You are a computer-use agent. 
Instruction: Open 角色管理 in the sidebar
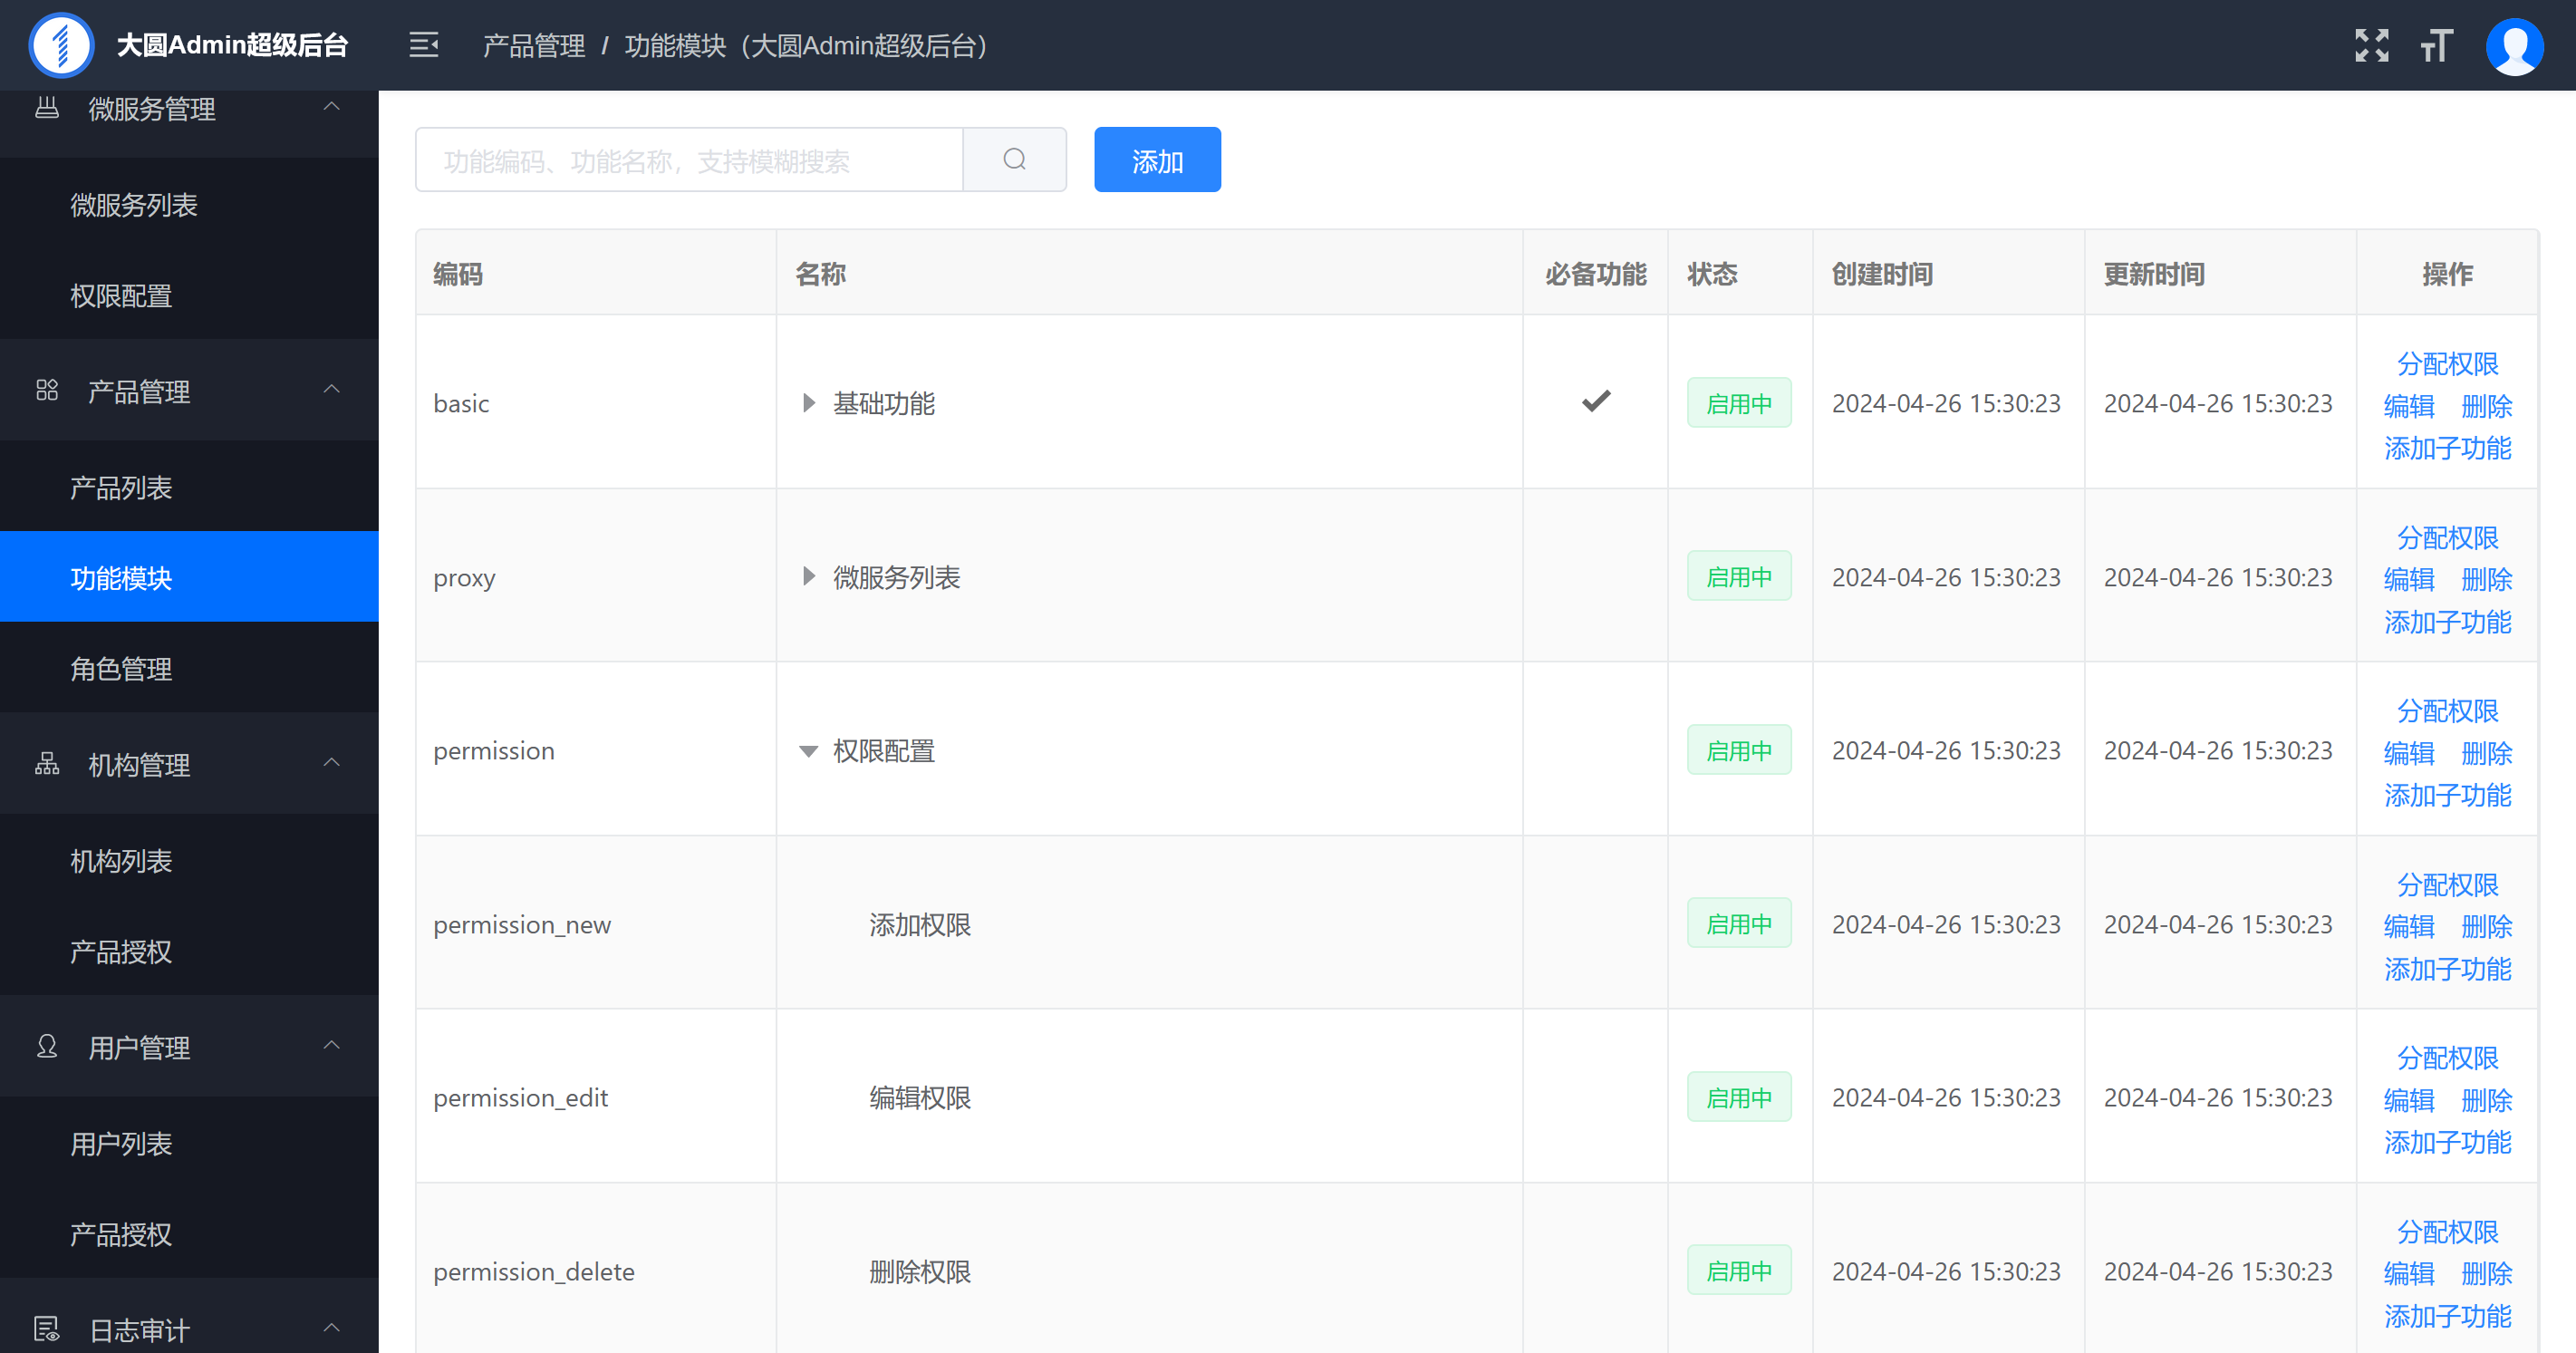(189, 668)
